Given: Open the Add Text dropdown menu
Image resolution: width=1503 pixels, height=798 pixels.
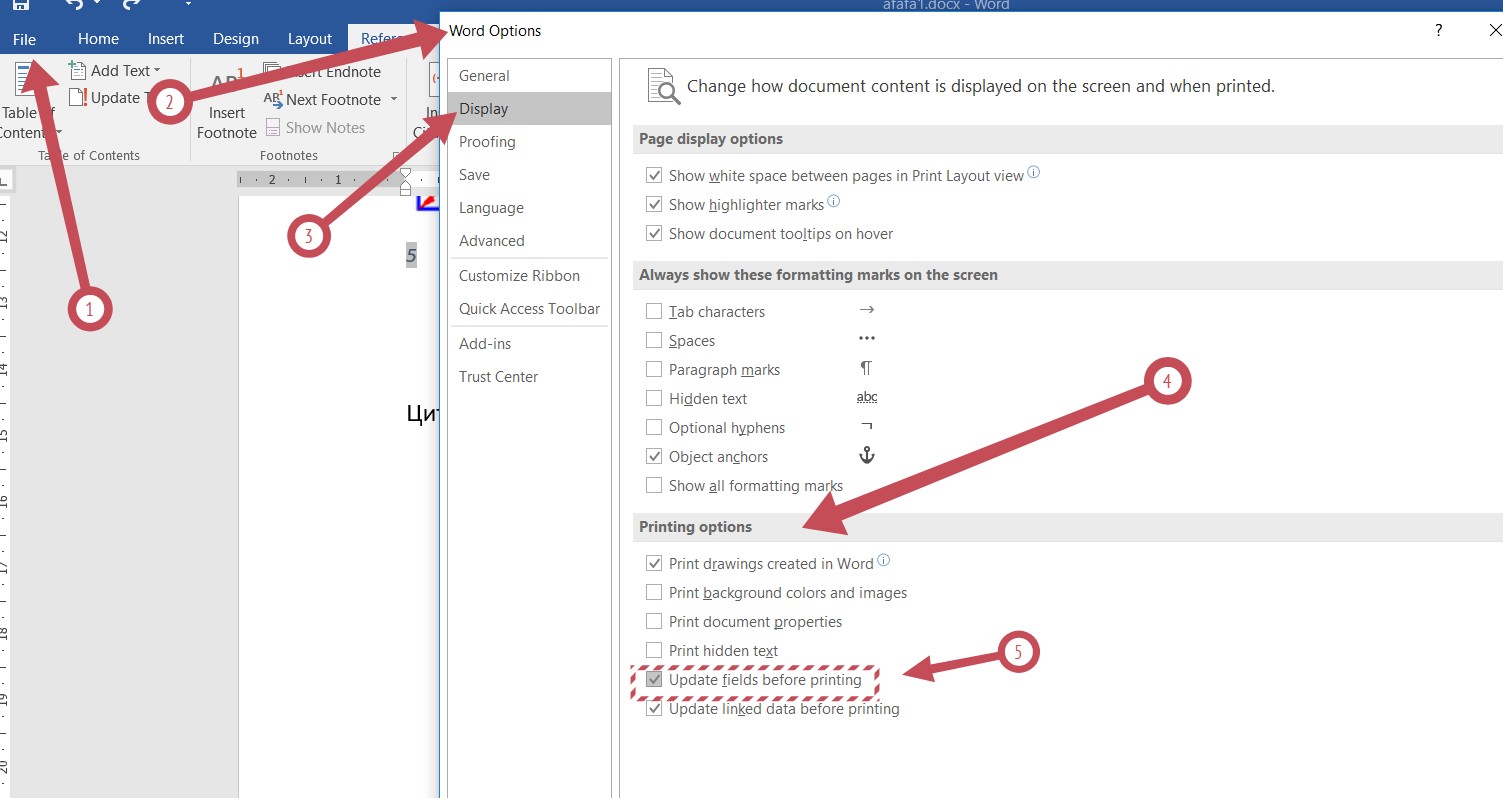Looking at the screenshot, I should [157, 70].
